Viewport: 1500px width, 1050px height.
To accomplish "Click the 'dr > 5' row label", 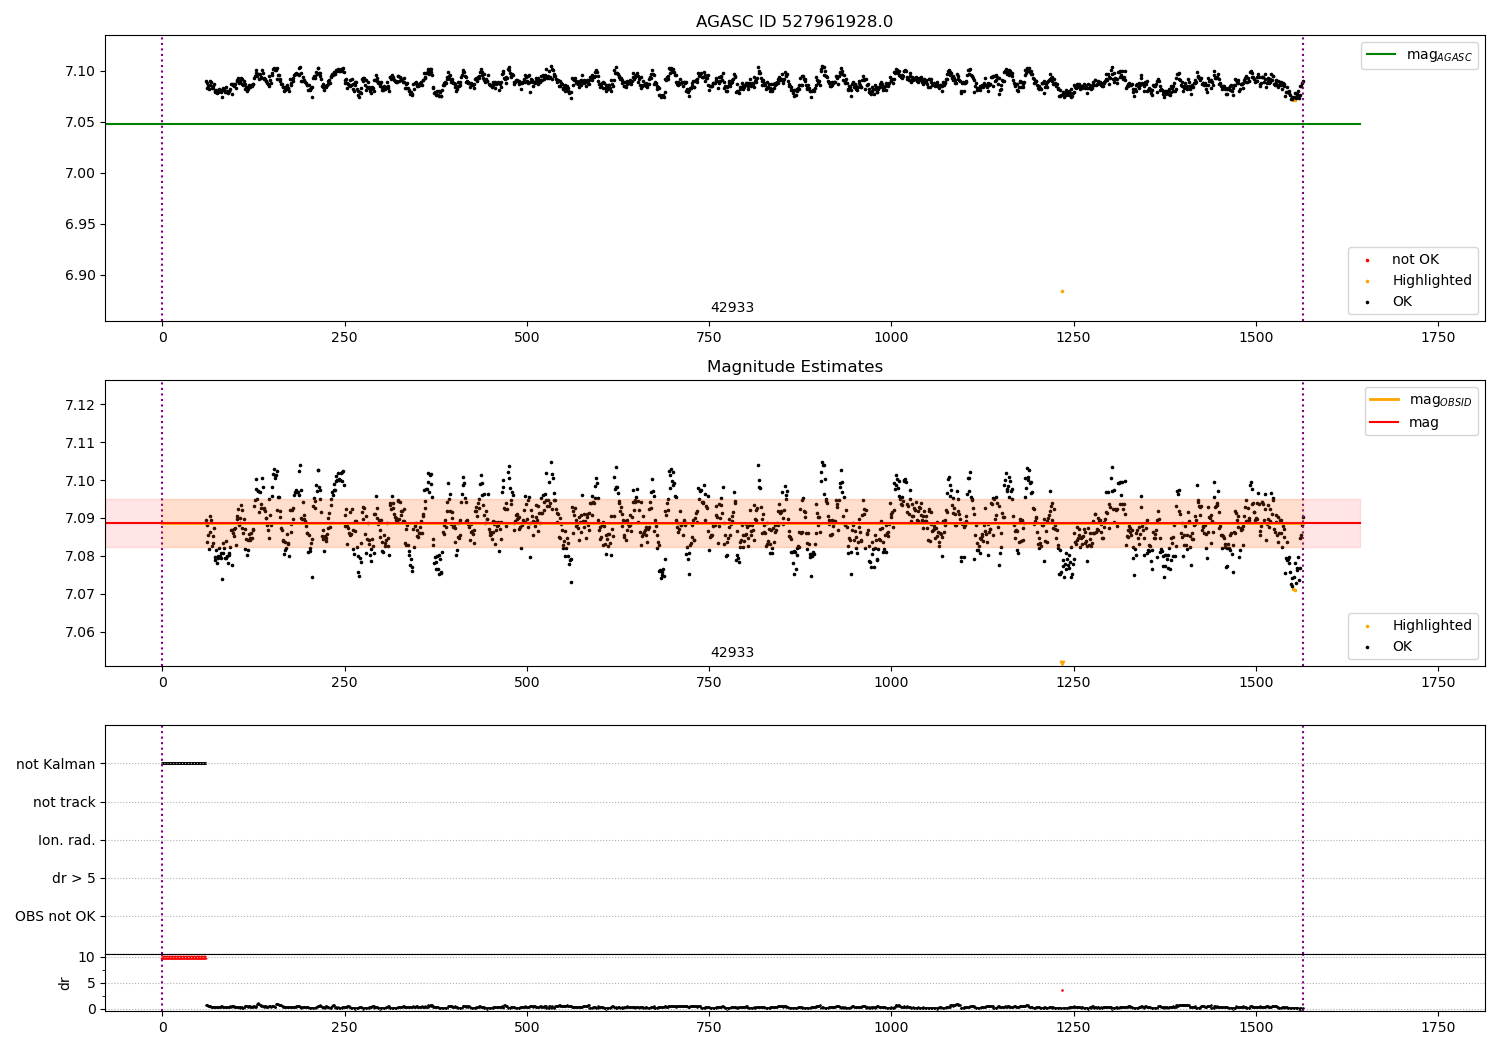I will tap(73, 878).
